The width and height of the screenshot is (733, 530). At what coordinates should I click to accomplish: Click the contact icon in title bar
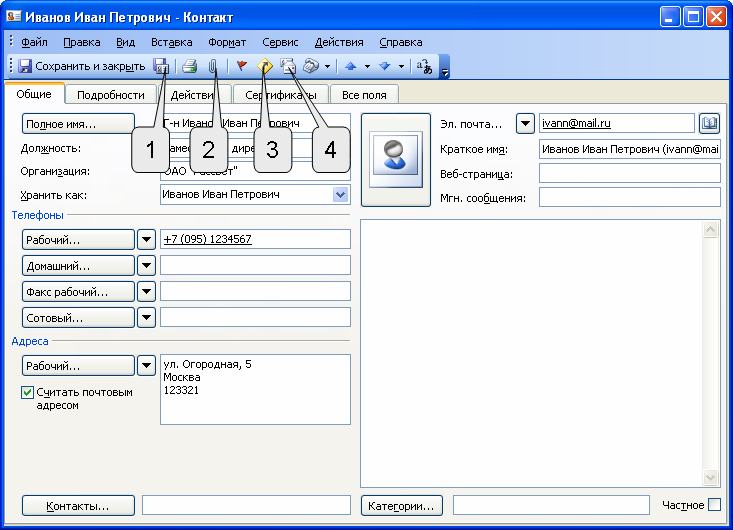(x=14, y=17)
